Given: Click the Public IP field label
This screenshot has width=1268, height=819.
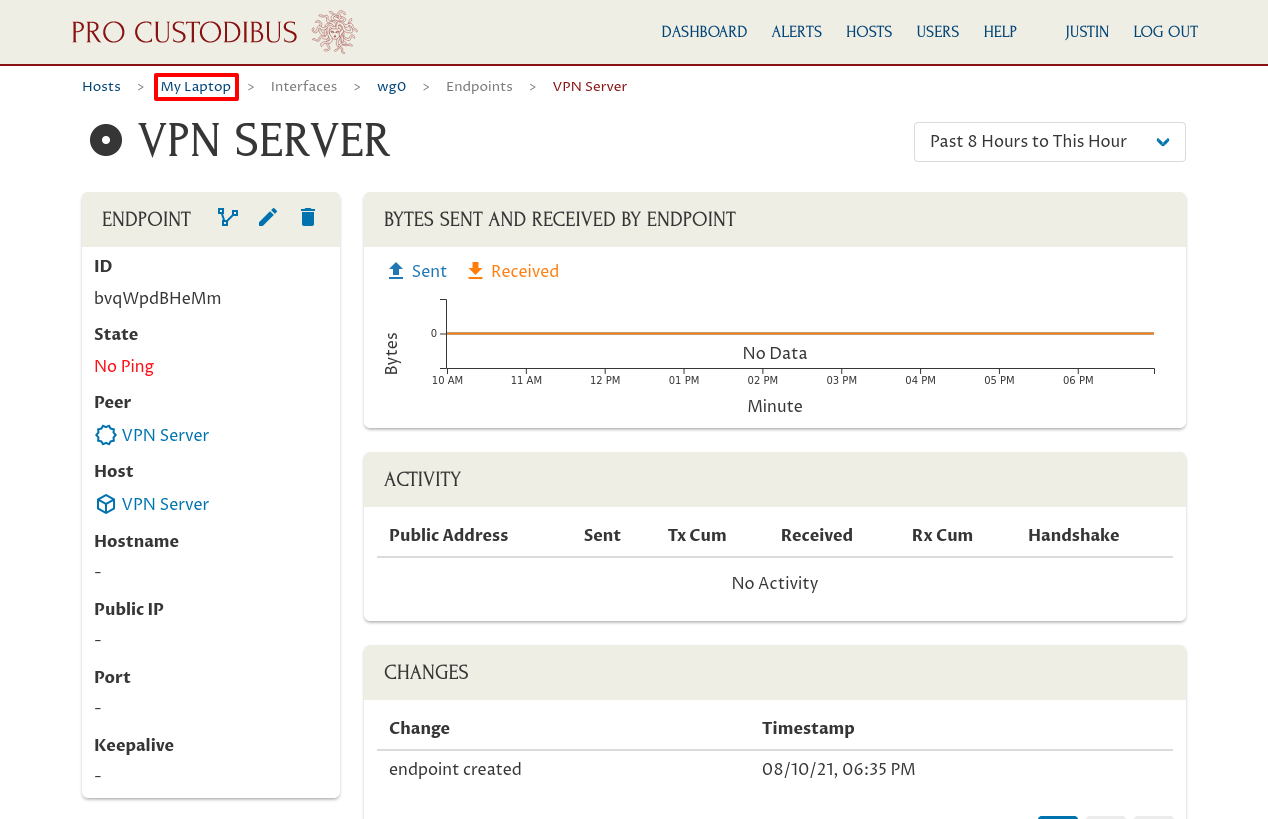Looking at the screenshot, I should [129, 609].
